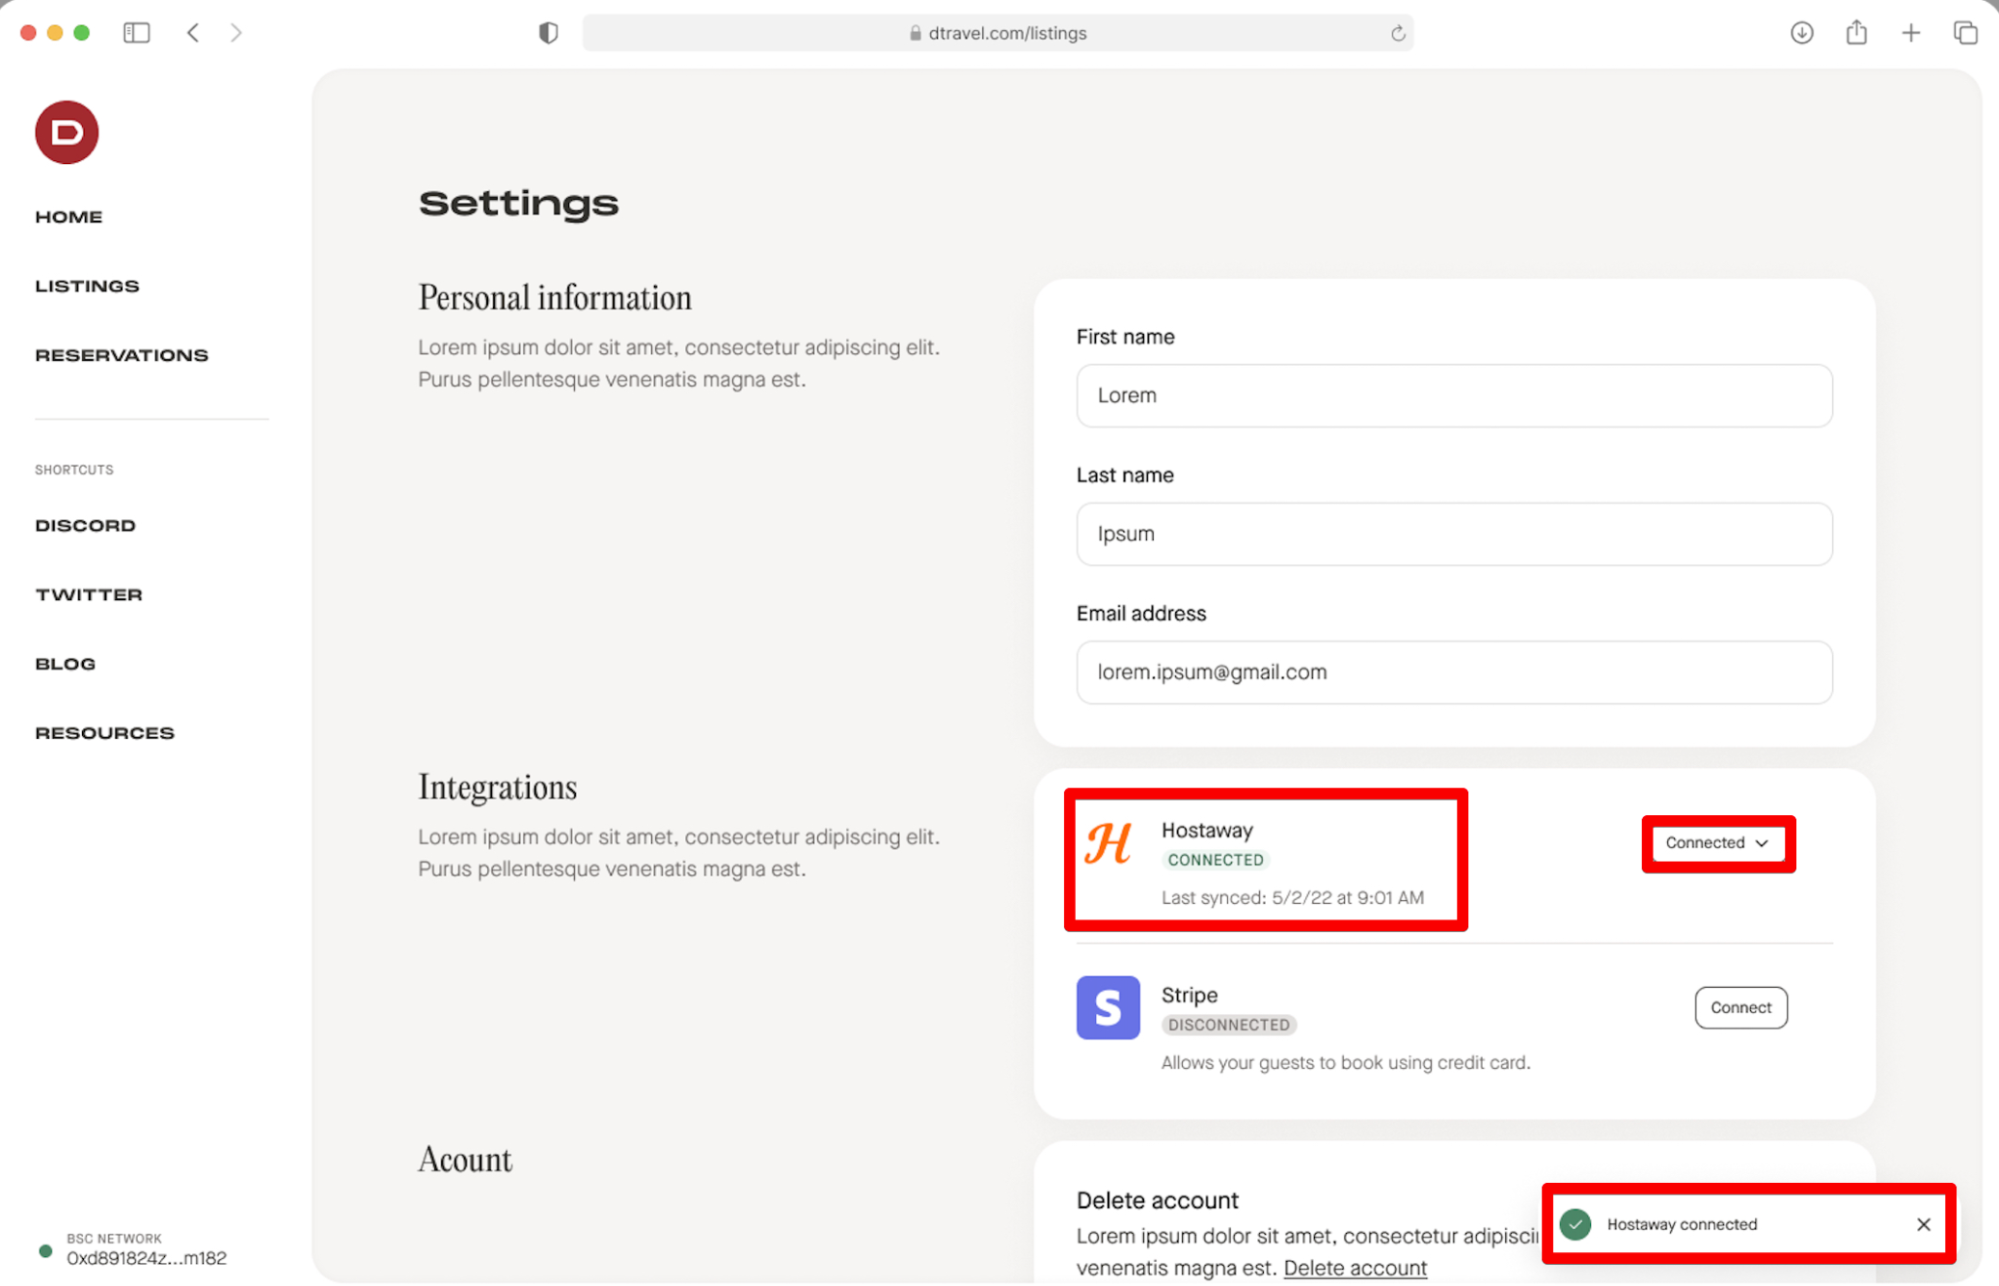This screenshot has height=1286, width=1999.
Task: Click the lock icon in the address bar
Action: pyautogui.click(x=915, y=33)
